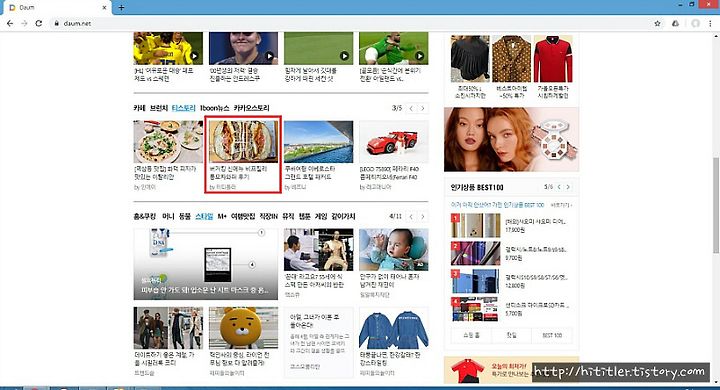Viewport: 720px width, 390px height.
Task: Select the 카카오스토리 tab
Action: [x=251, y=108]
